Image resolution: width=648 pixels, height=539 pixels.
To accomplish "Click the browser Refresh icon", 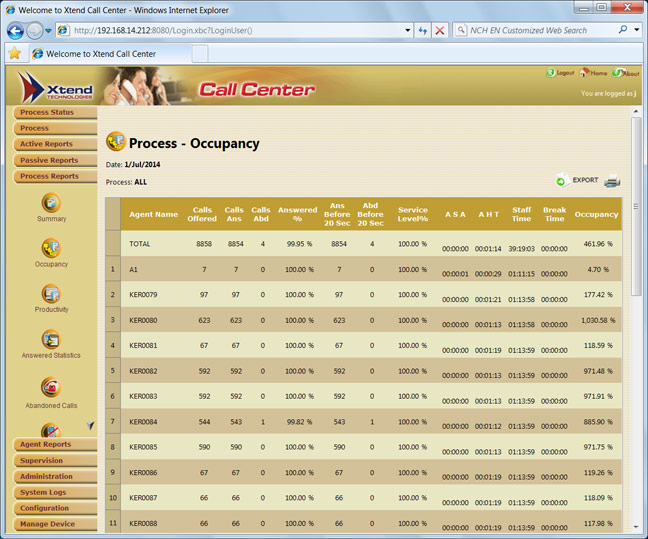I will (x=422, y=30).
